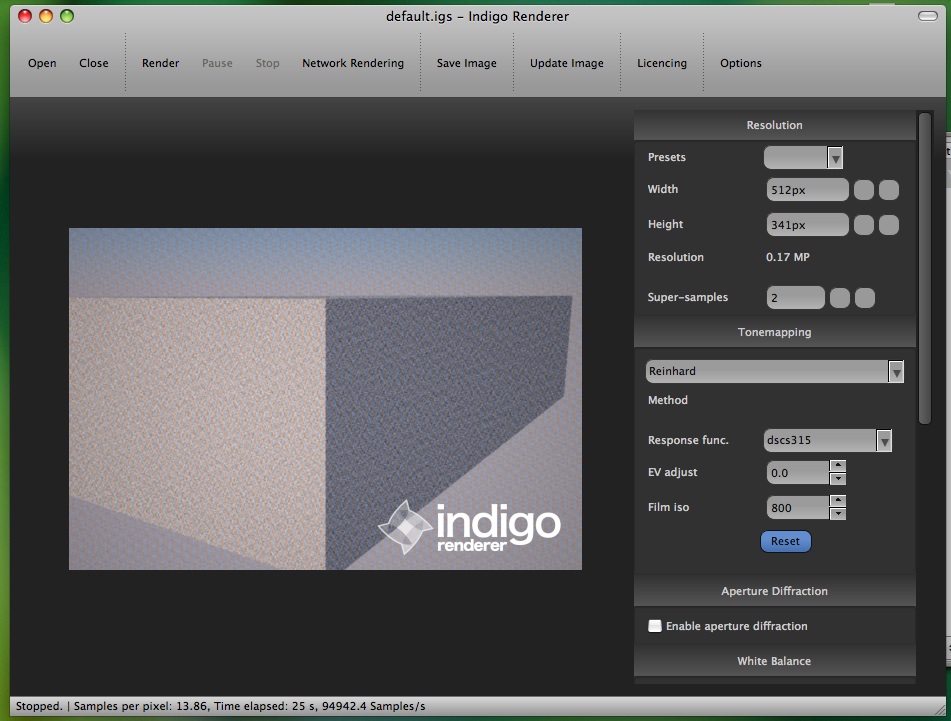Click the button directly beside the Width field
This screenshot has width=951, height=721.
click(864, 190)
